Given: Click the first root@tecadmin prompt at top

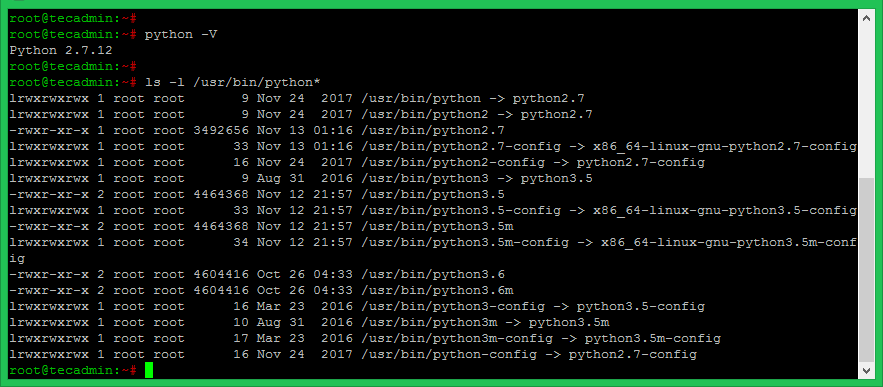Looking at the screenshot, I should pyautogui.click(x=73, y=18).
